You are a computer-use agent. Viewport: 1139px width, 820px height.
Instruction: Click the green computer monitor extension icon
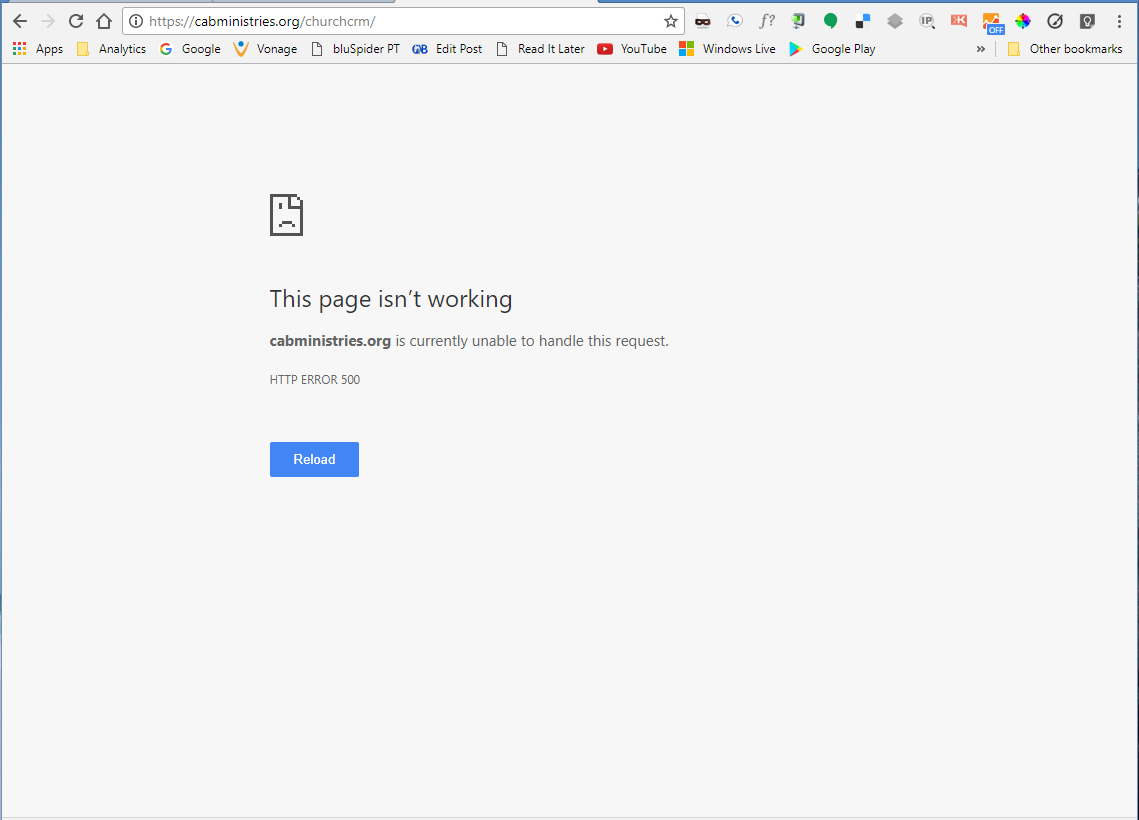pyautogui.click(x=798, y=21)
